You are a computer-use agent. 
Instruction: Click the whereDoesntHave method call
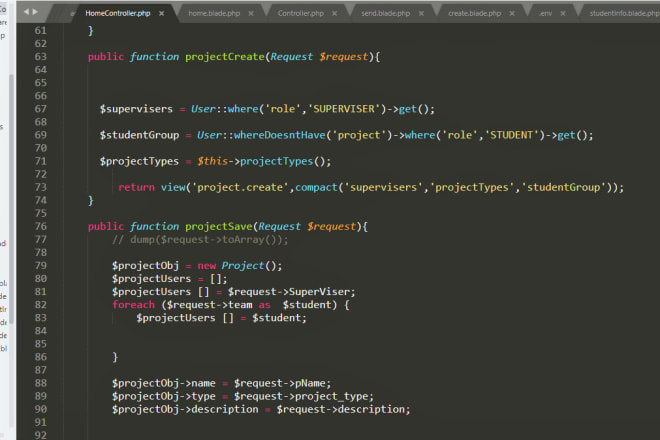tap(280, 135)
